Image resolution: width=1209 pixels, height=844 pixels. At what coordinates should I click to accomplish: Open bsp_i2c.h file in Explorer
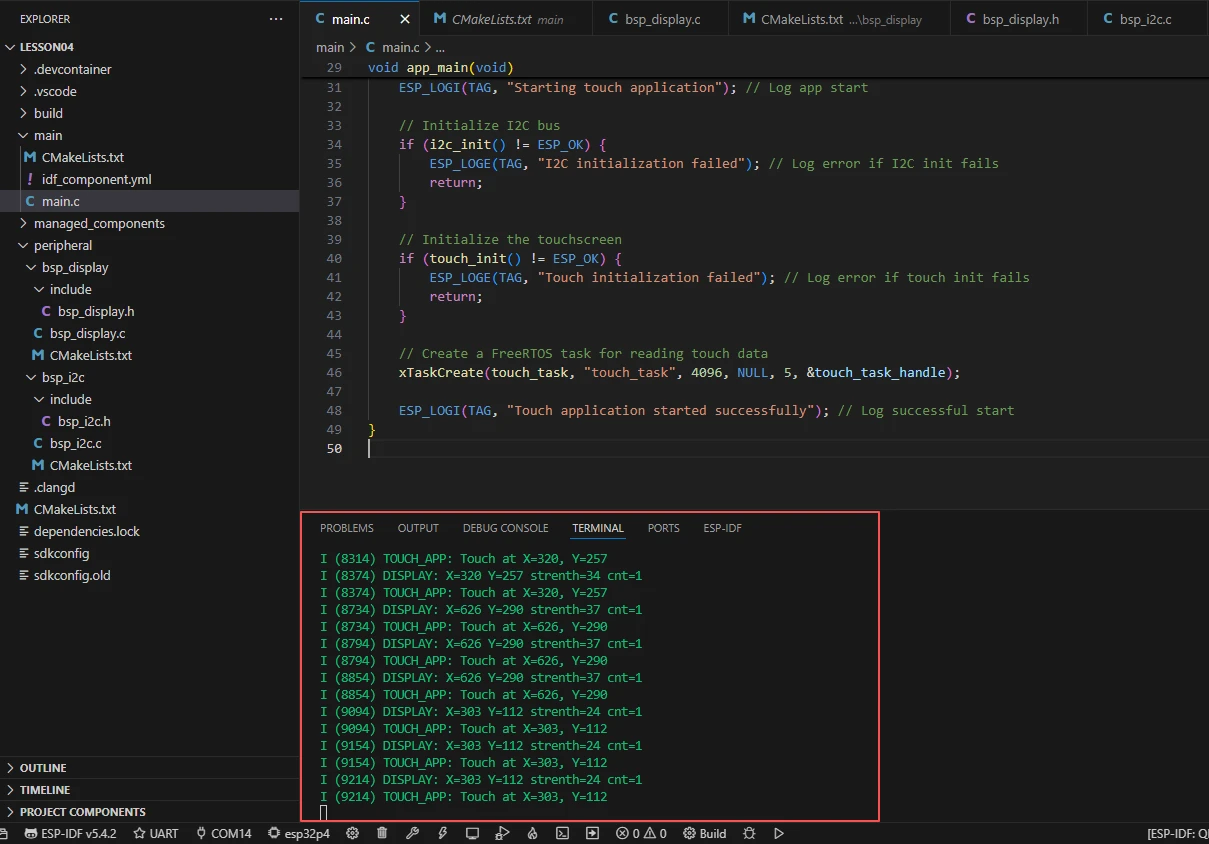(x=84, y=421)
